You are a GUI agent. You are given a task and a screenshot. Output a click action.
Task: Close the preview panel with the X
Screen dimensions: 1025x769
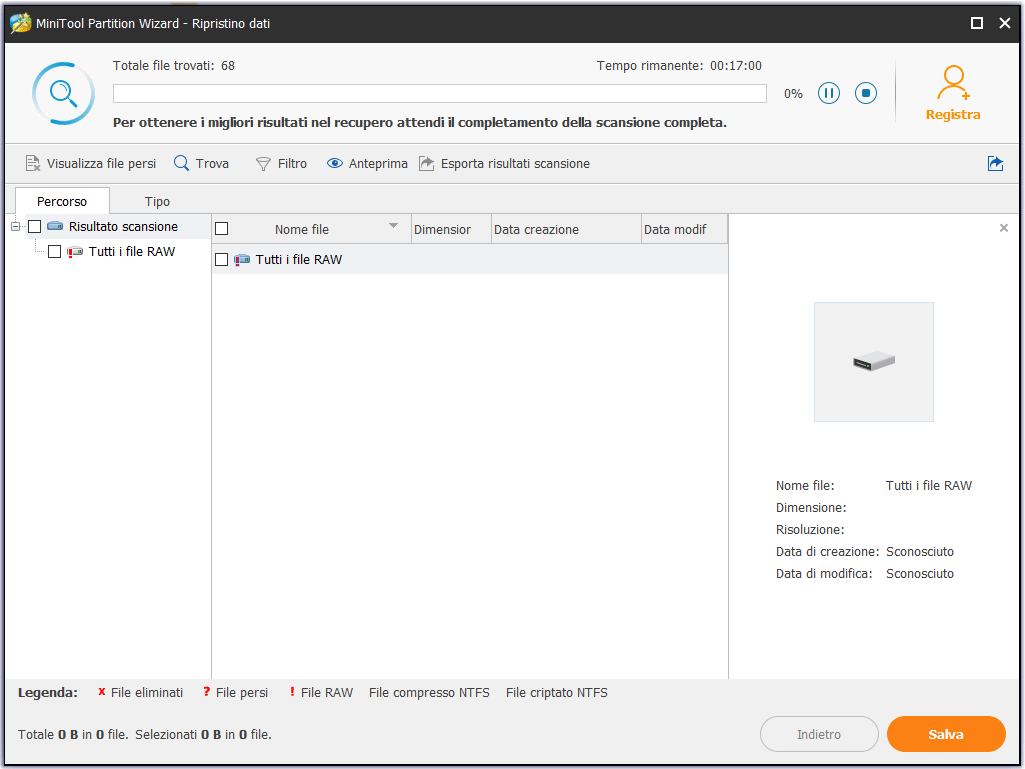(x=1003, y=228)
